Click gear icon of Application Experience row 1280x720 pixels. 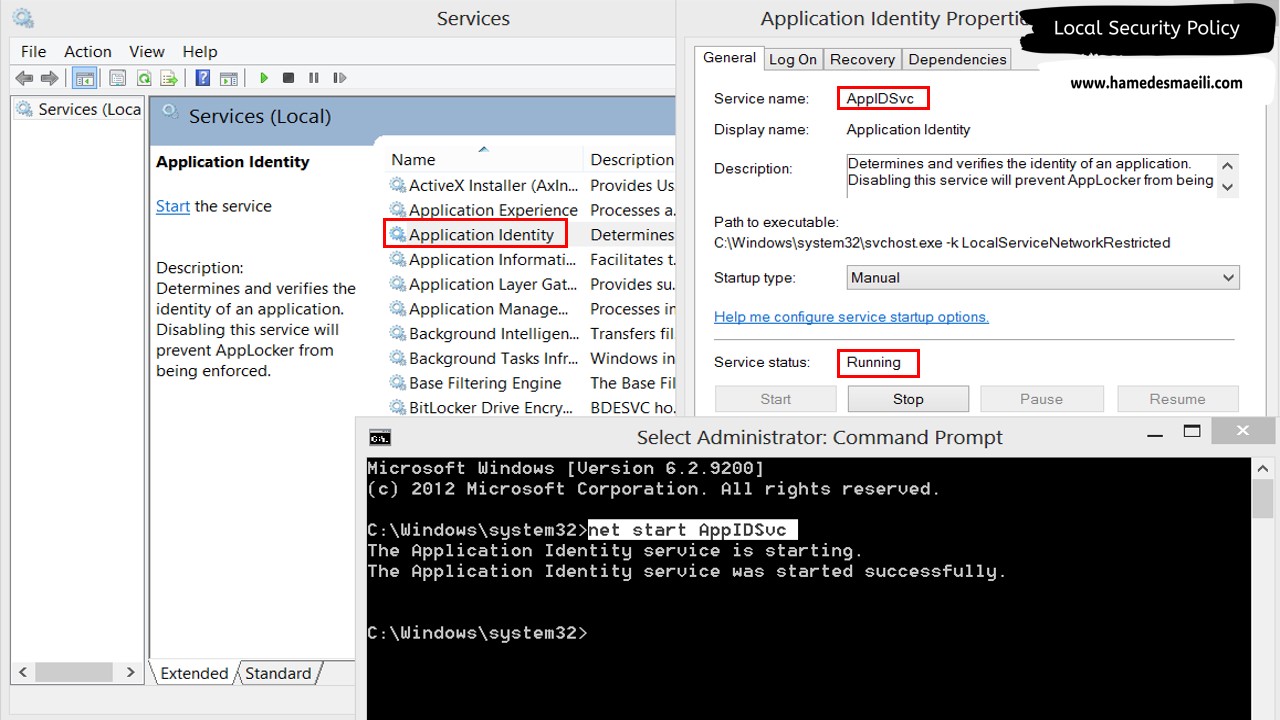[x=397, y=210]
